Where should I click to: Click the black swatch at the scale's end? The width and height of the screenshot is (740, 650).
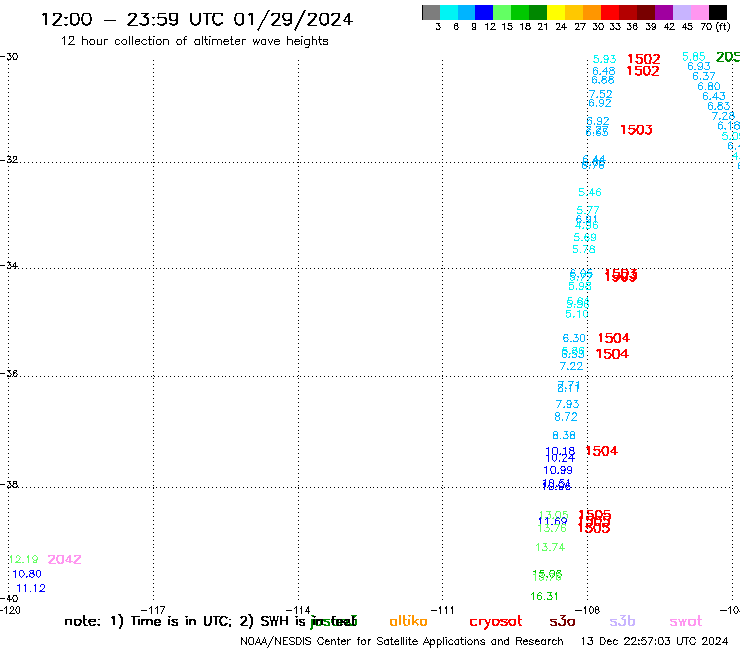(x=717, y=12)
